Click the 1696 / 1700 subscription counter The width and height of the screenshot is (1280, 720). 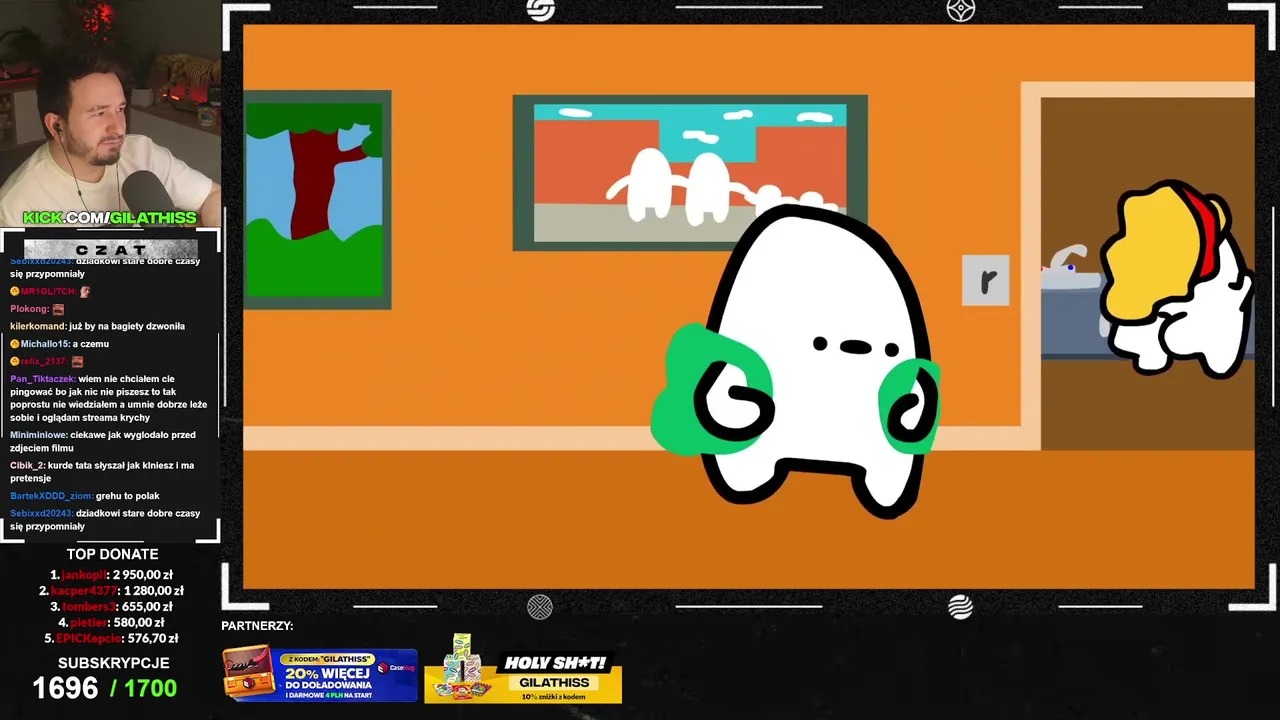coord(105,688)
